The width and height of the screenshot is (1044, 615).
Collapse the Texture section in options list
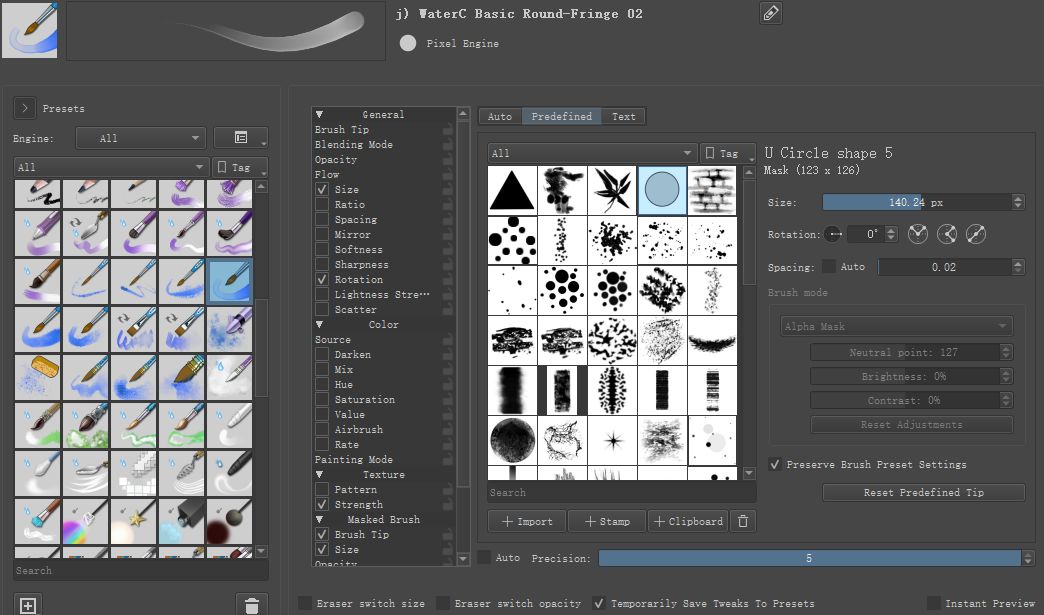tap(320, 474)
